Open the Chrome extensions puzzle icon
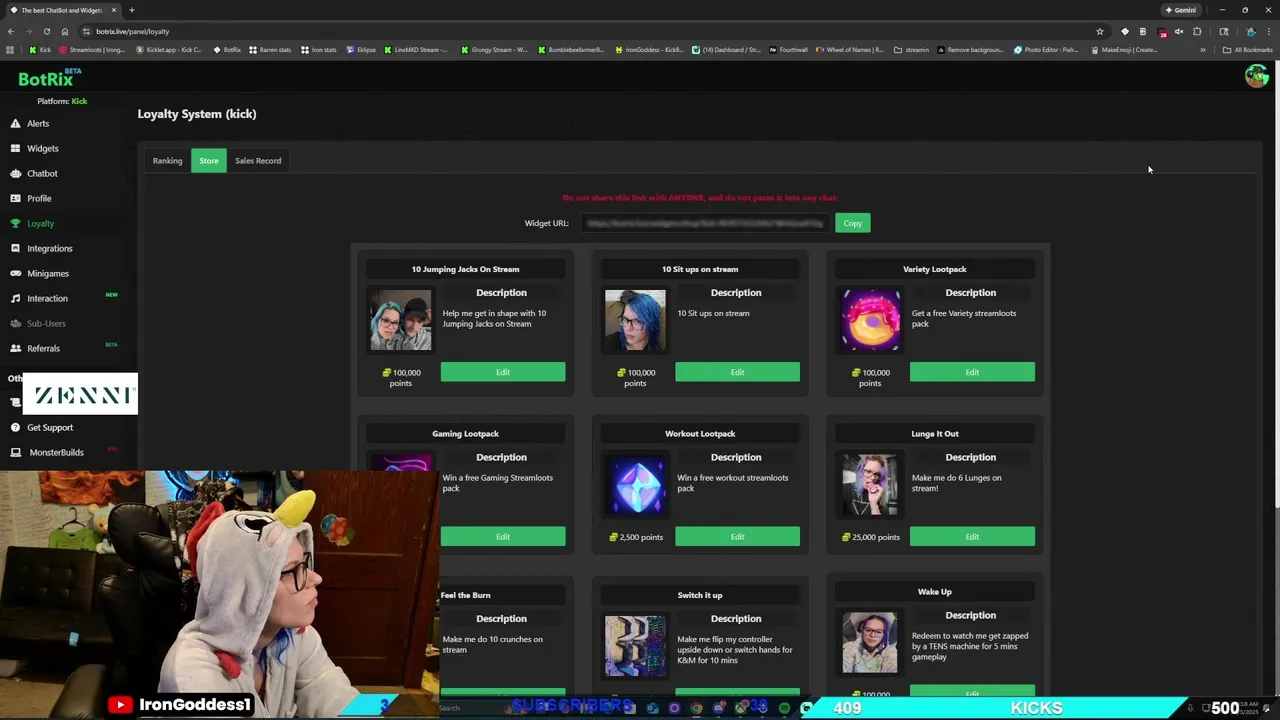The image size is (1280, 720). pos(1197,31)
